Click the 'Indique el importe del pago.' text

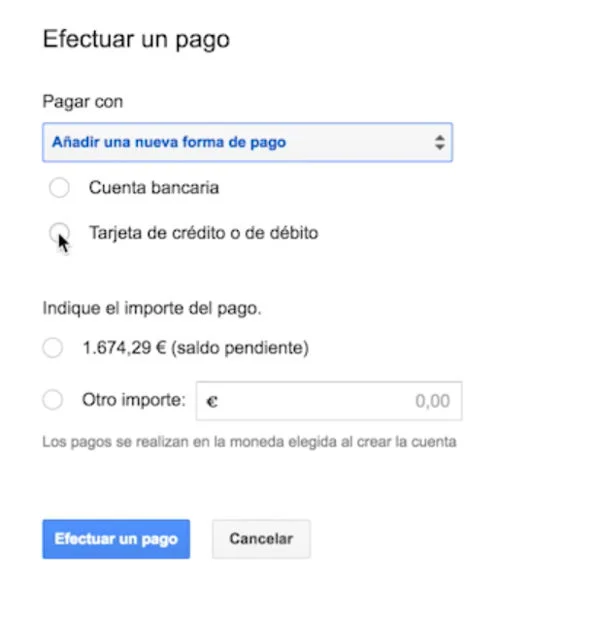point(152,308)
